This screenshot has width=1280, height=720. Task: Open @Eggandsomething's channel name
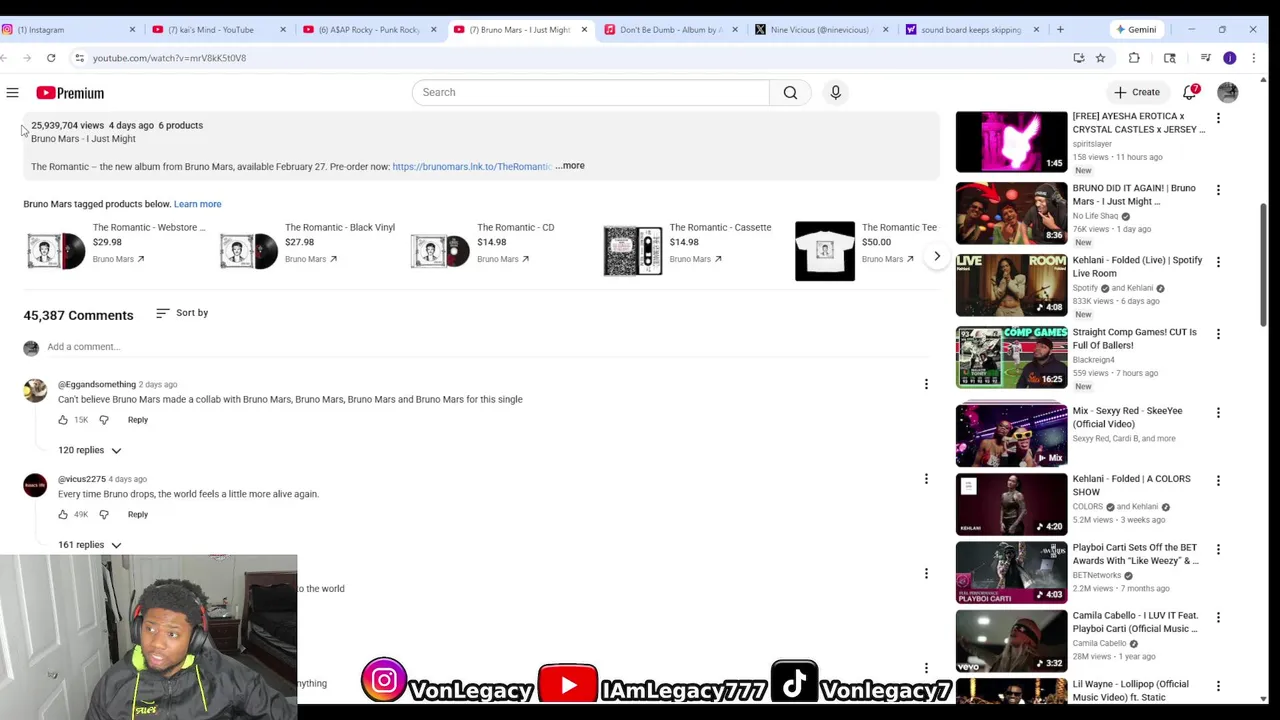coord(97,385)
